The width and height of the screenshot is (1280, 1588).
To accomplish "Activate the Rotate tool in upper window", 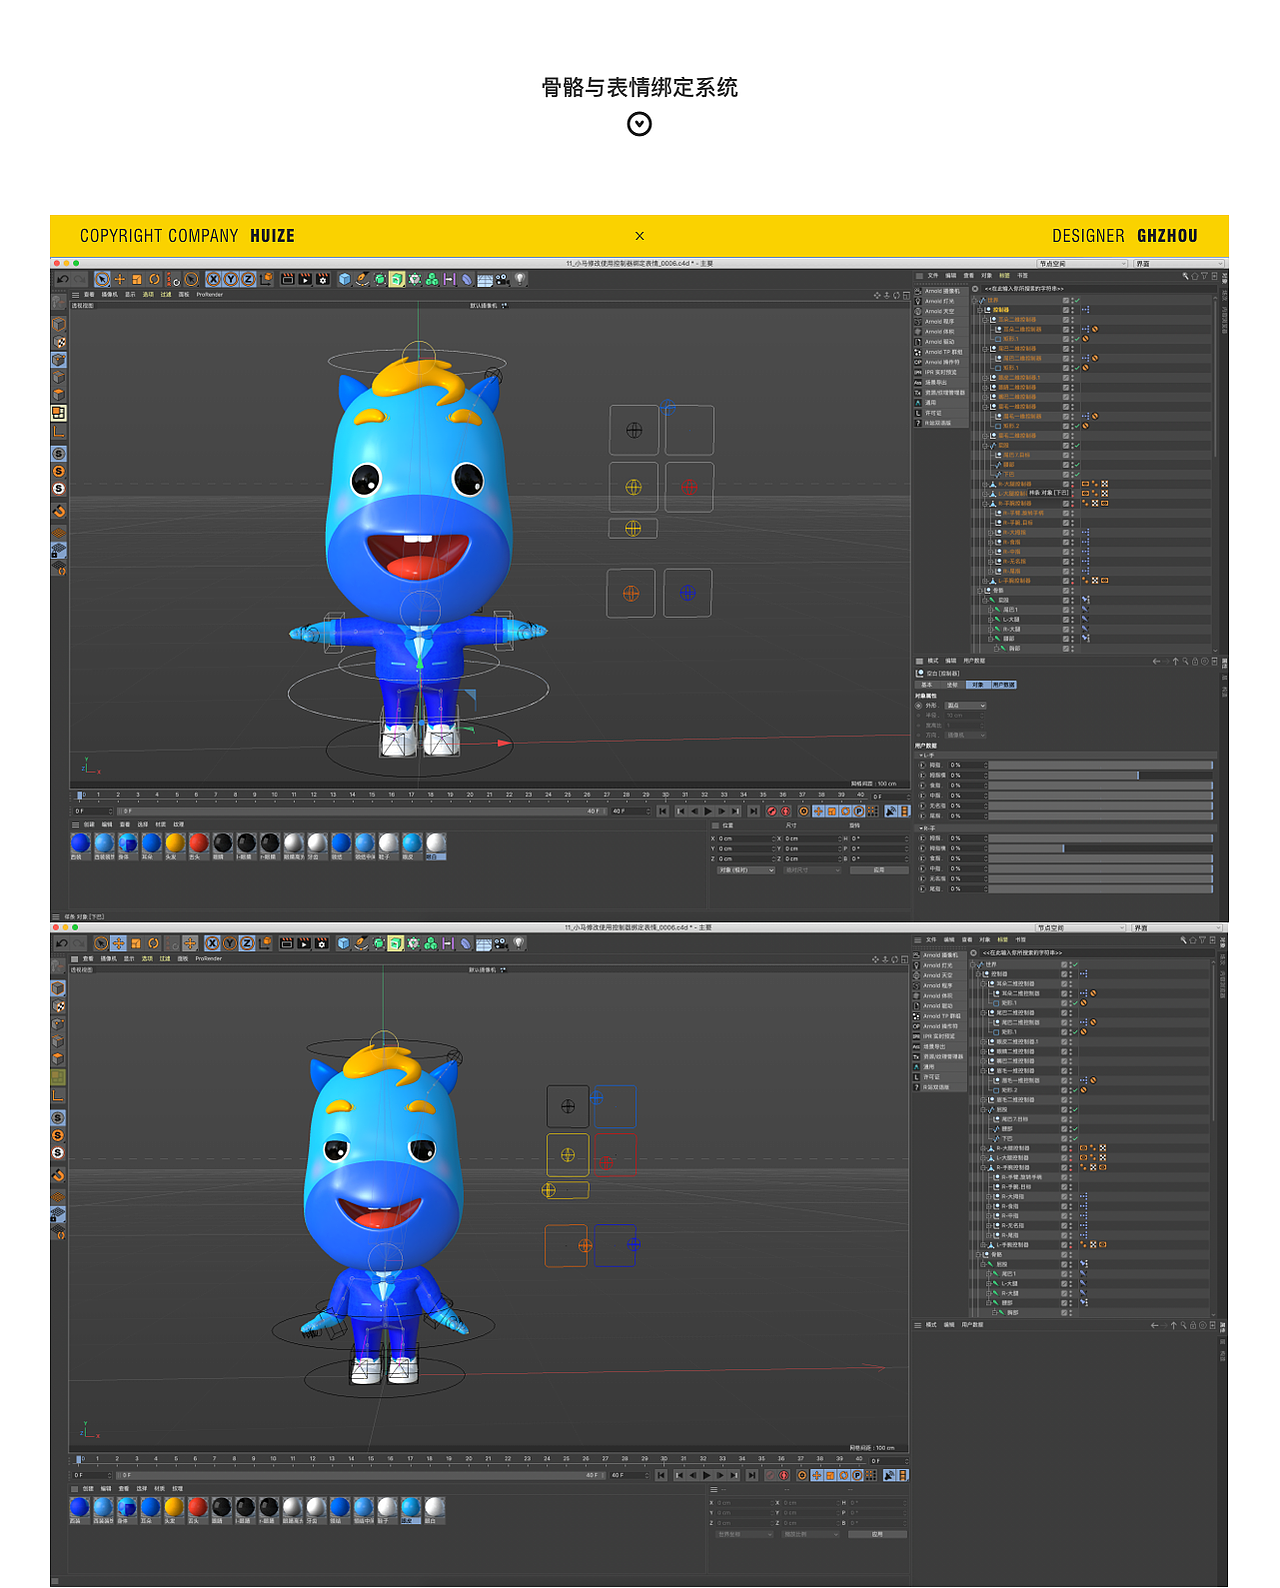I will coord(154,280).
